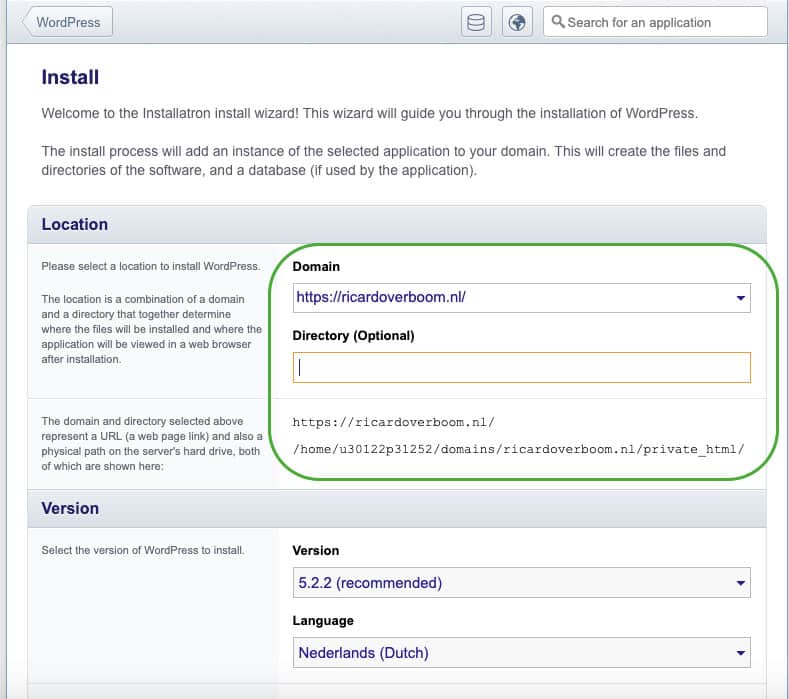Click the Directory (Optional) label
Viewport: 789px width, 699px height.
pos(353,336)
